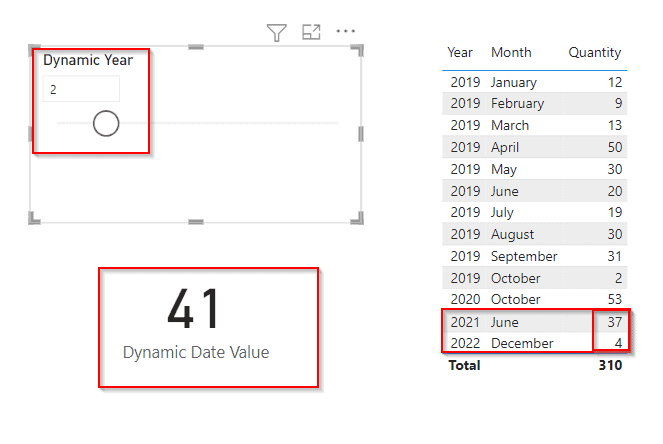
Task: Select the 2019 October month cell
Action: point(515,278)
